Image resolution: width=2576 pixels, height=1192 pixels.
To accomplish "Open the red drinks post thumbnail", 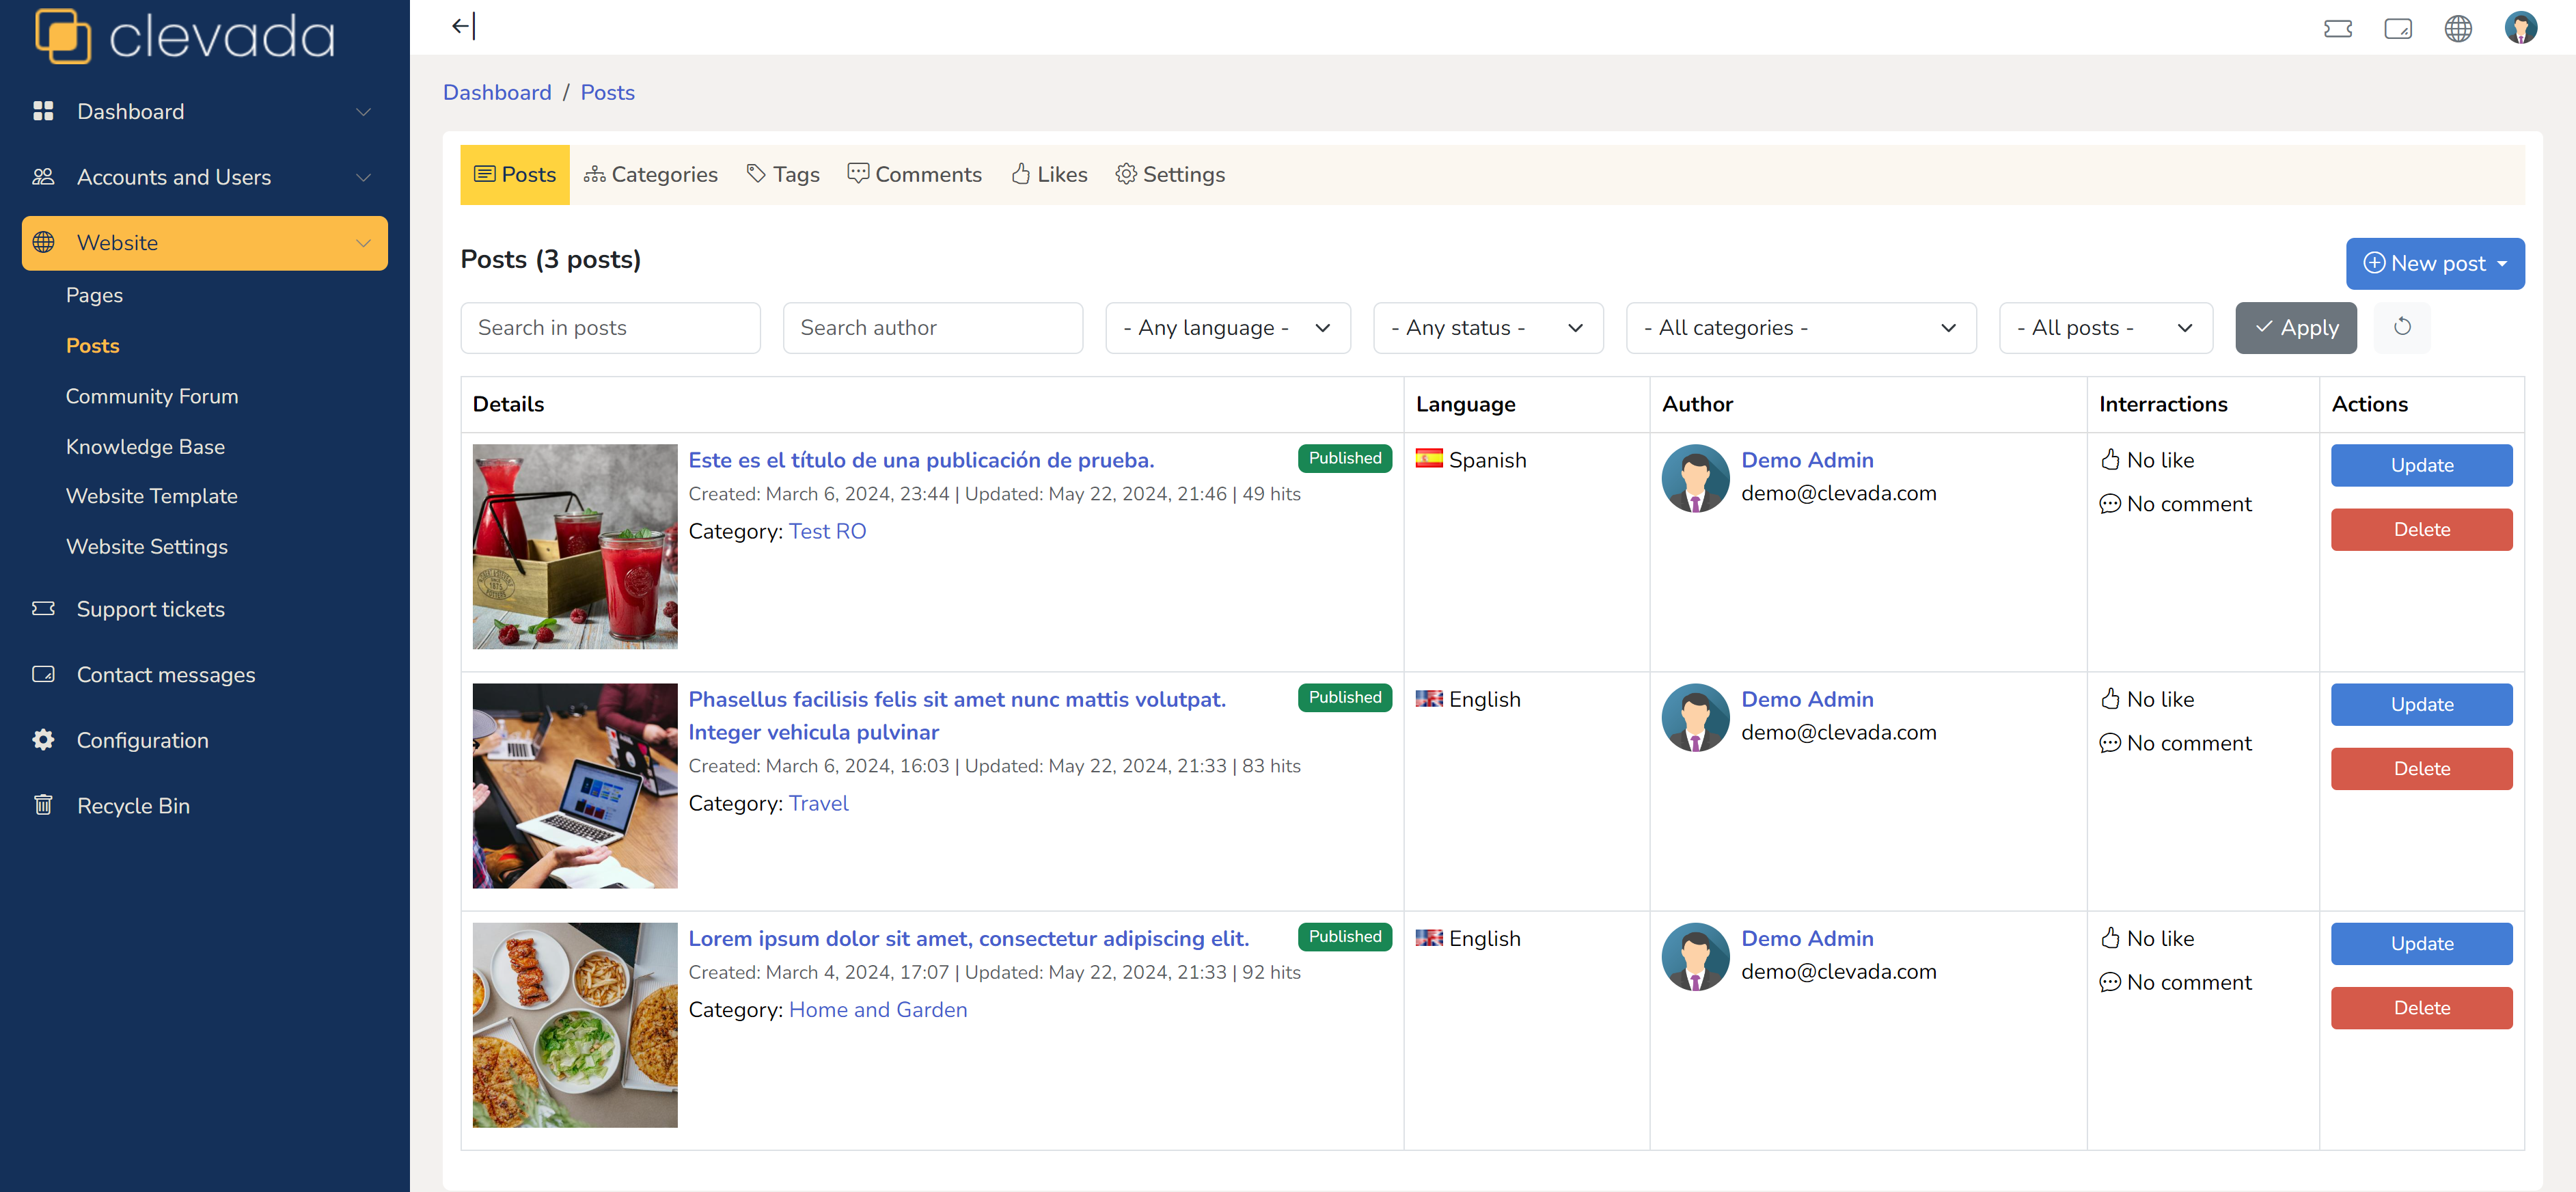I will [x=575, y=546].
